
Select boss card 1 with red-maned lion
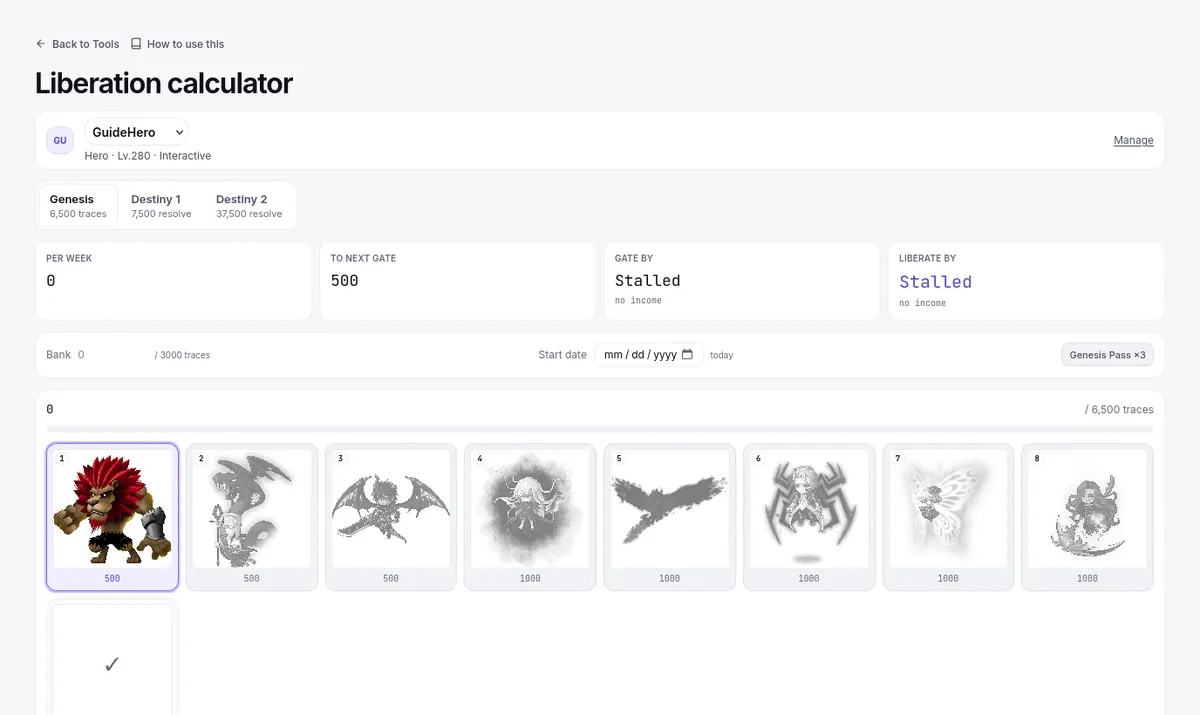pos(112,517)
